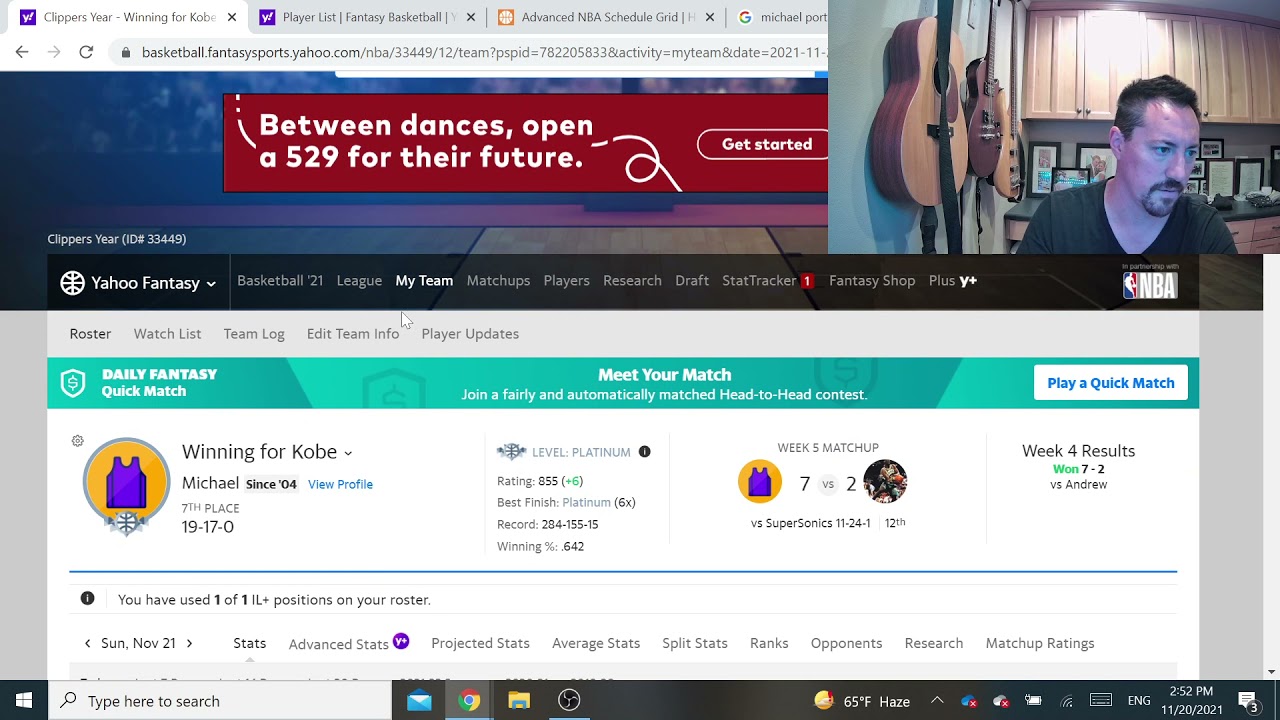Select My Team nav item
1280x720 pixels.
coord(424,281)
